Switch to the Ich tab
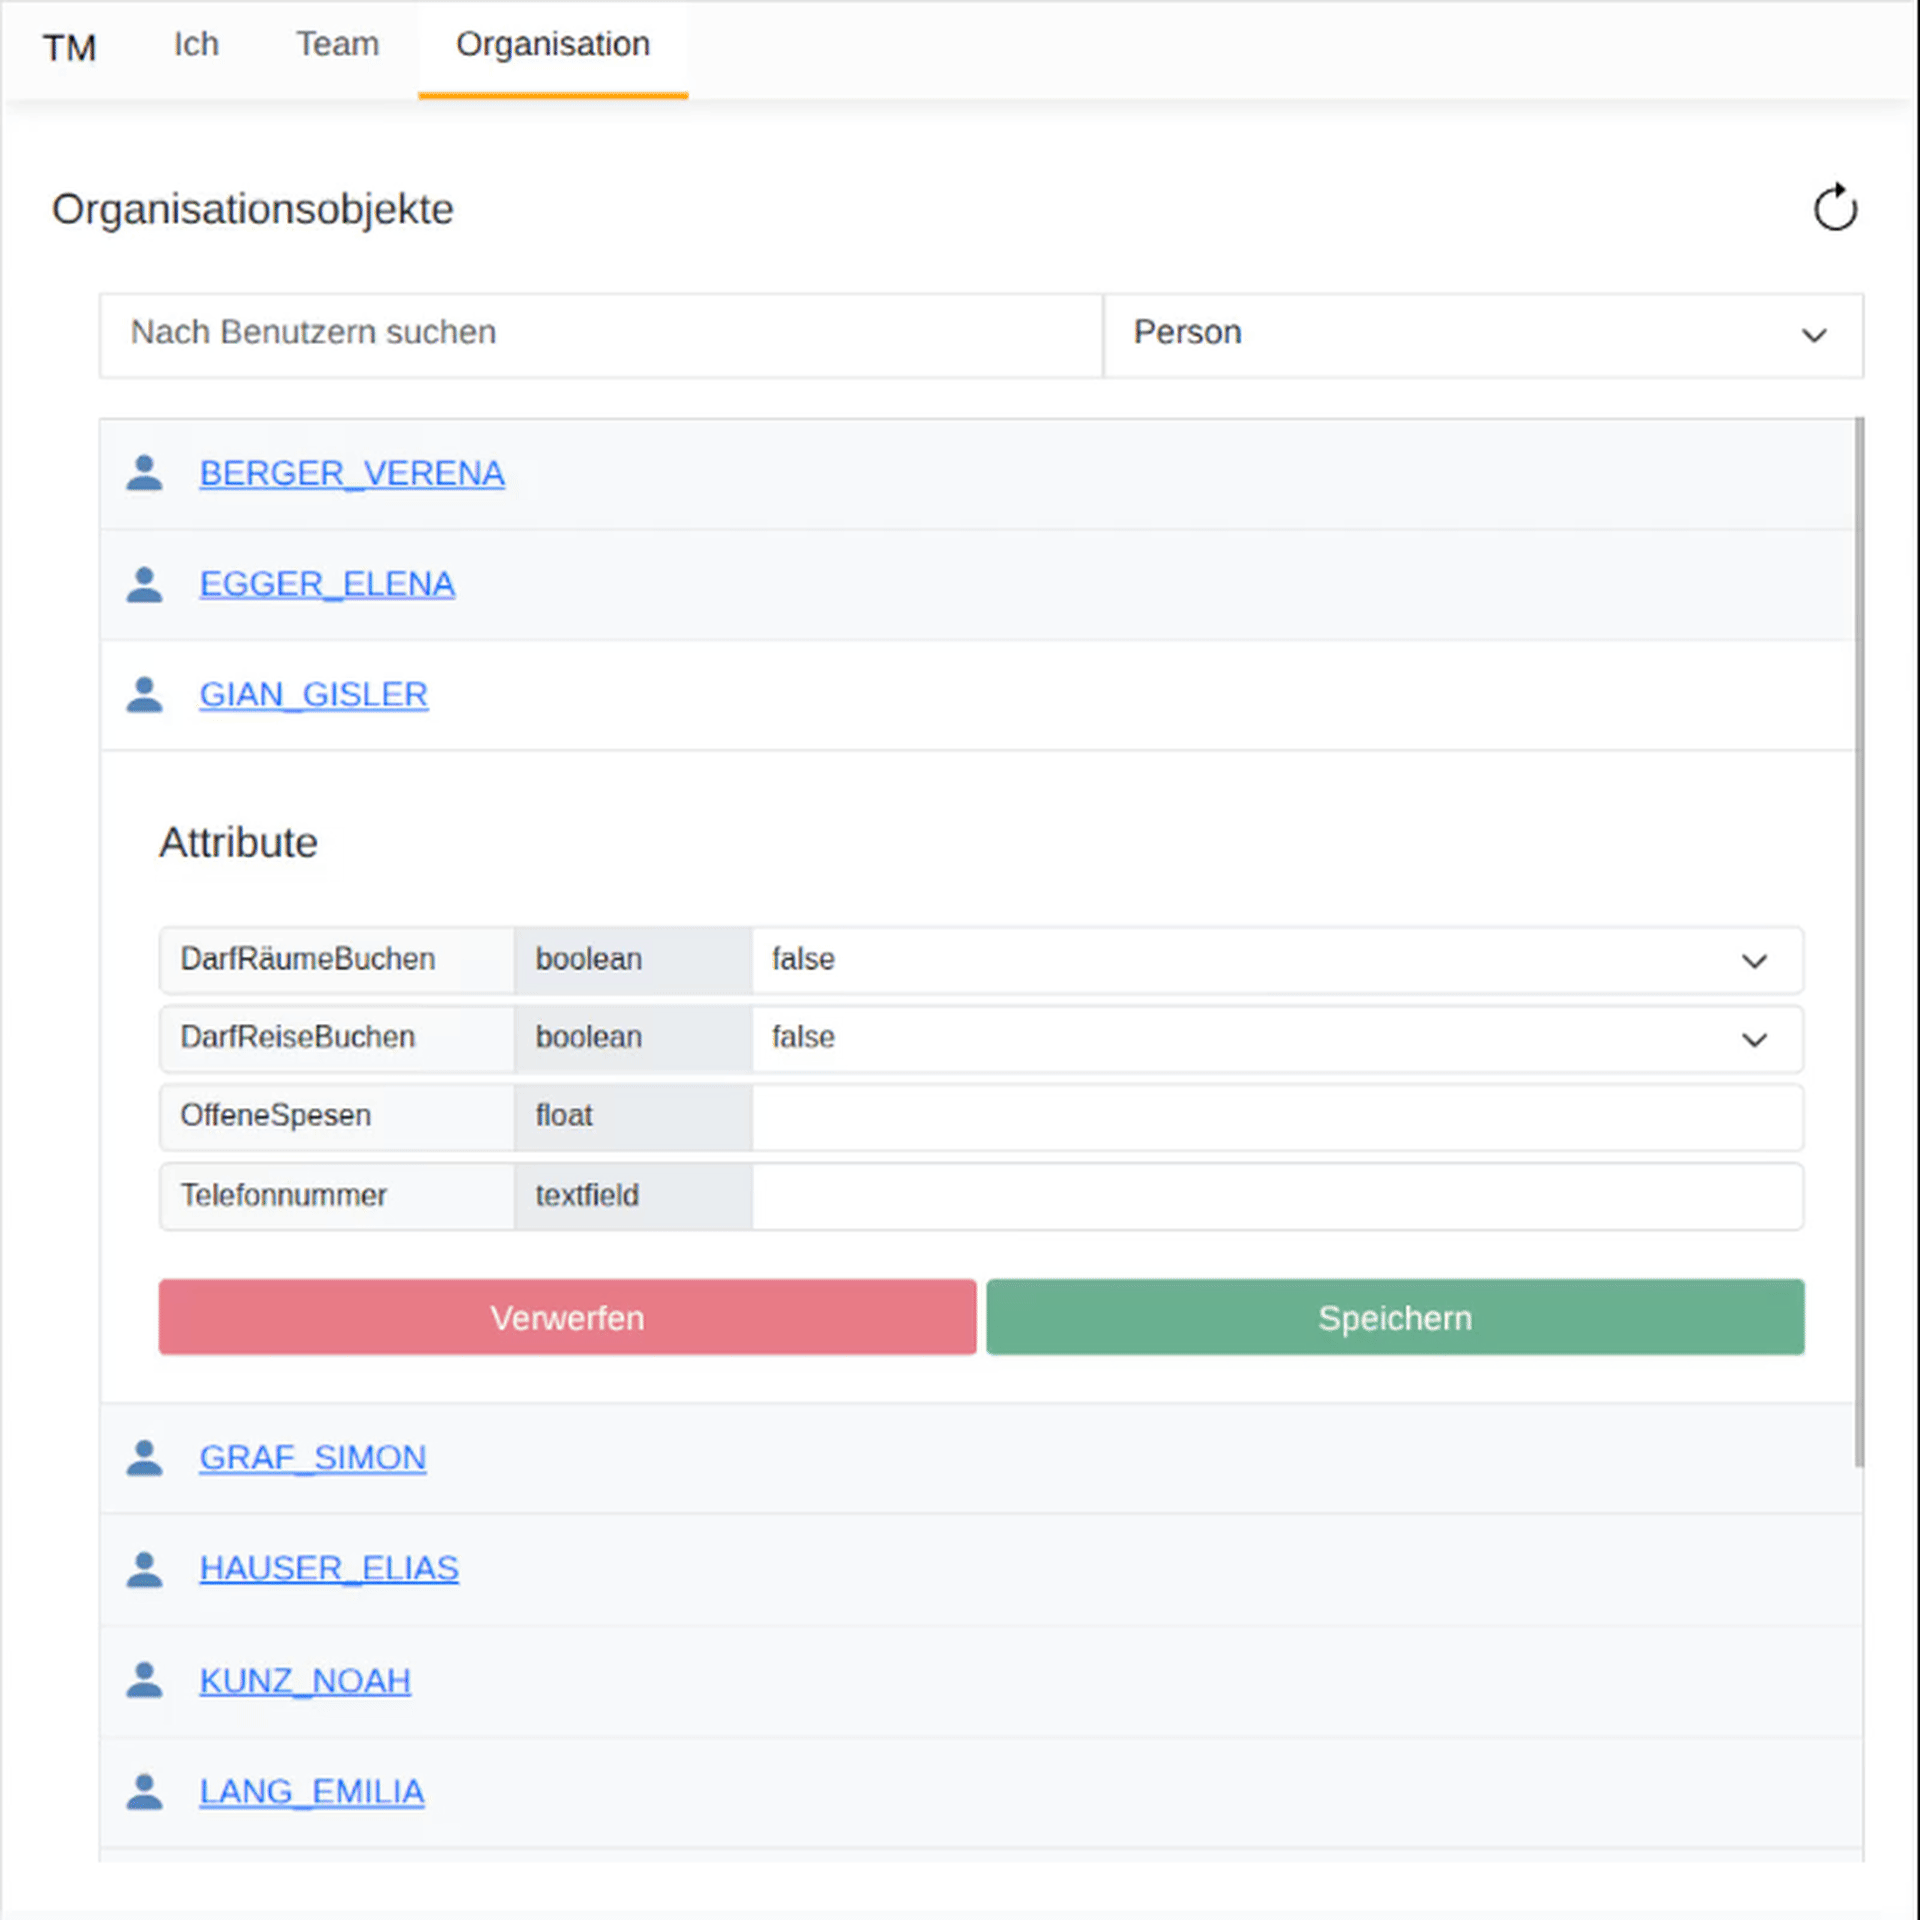Screen dimensions: 1920x1920 [x=196, y=45]
